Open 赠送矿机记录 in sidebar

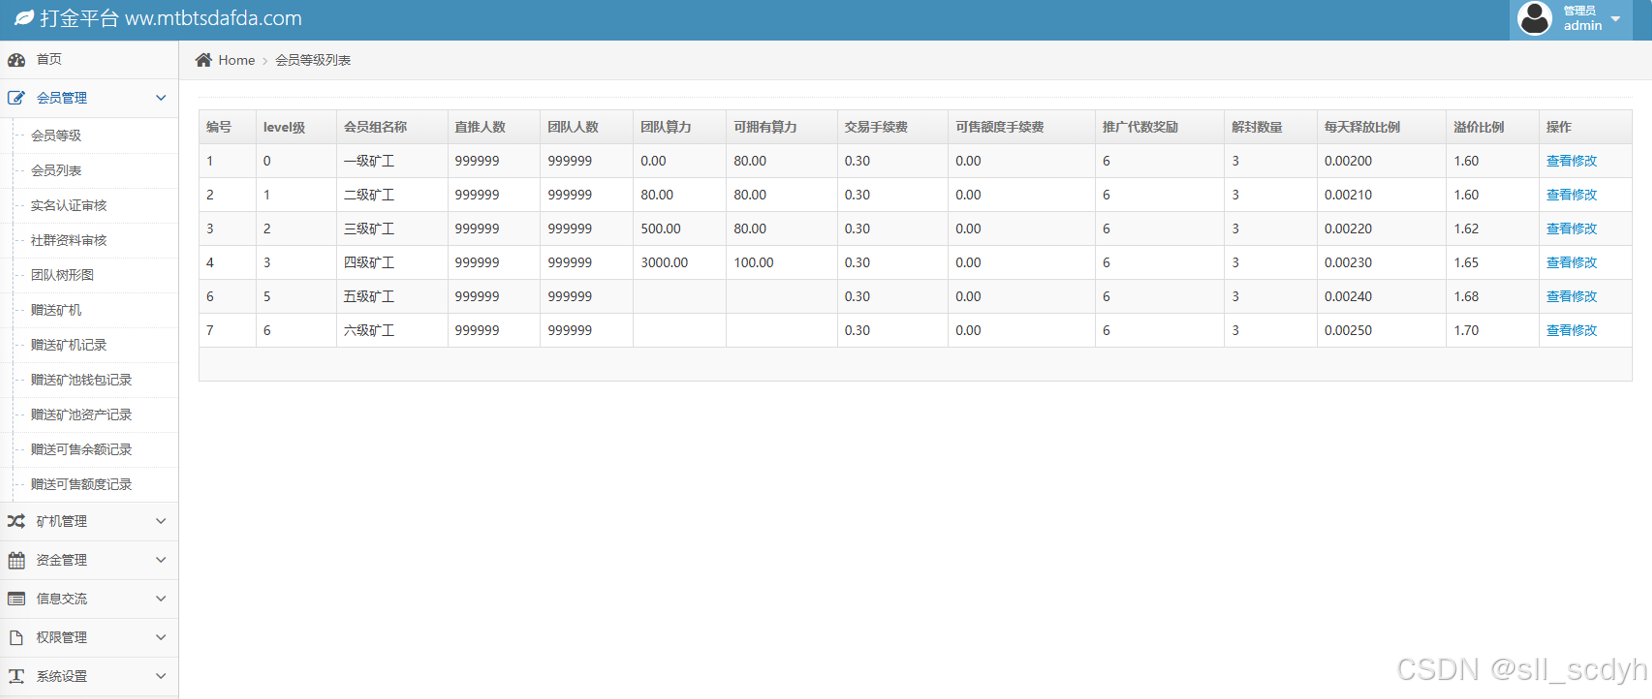pyautogui.click(x=68, y=345)
